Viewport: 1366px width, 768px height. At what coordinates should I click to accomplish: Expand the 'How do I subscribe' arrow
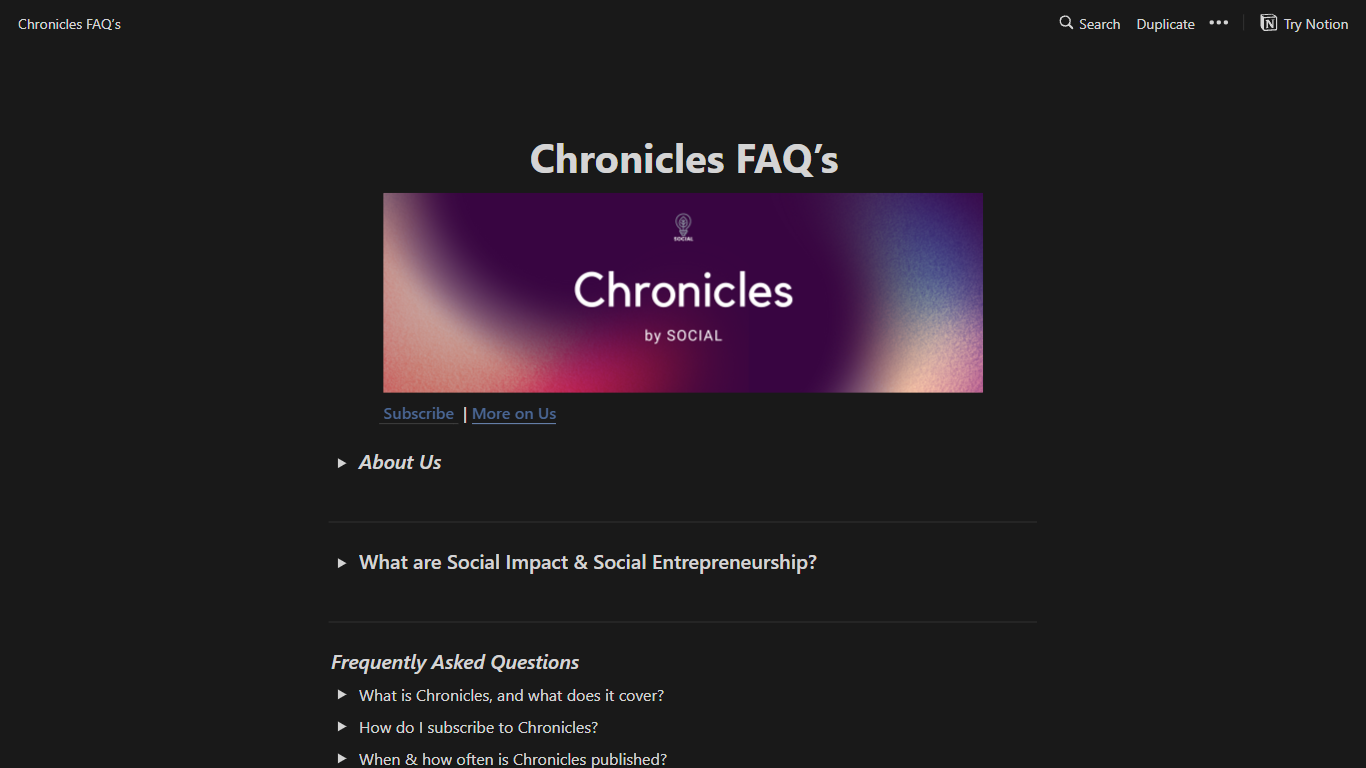(x=342, y=727)
